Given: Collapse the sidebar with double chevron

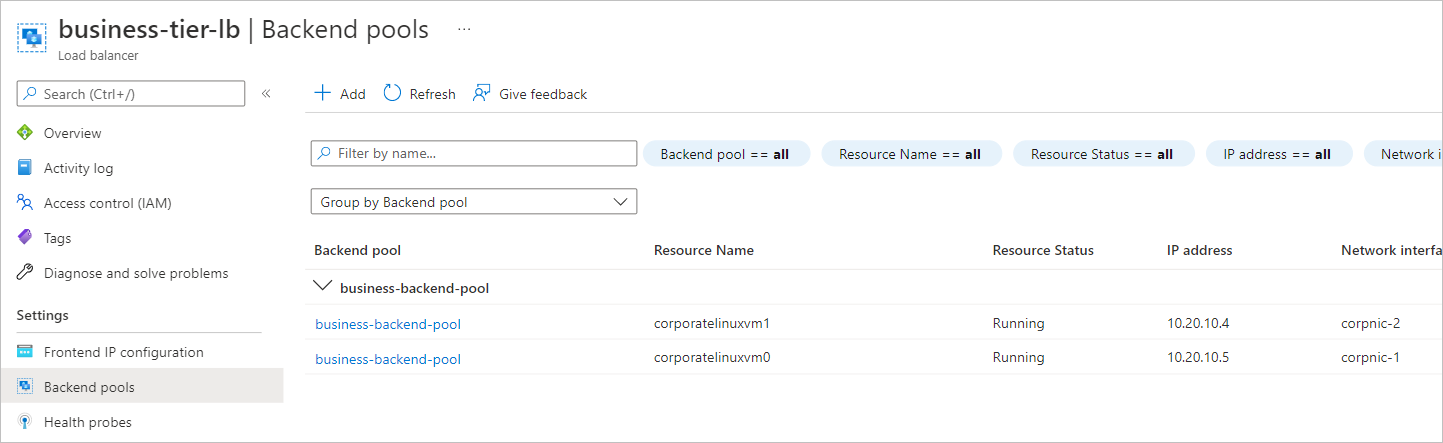Looking at the screenshot, I should 266,94.
